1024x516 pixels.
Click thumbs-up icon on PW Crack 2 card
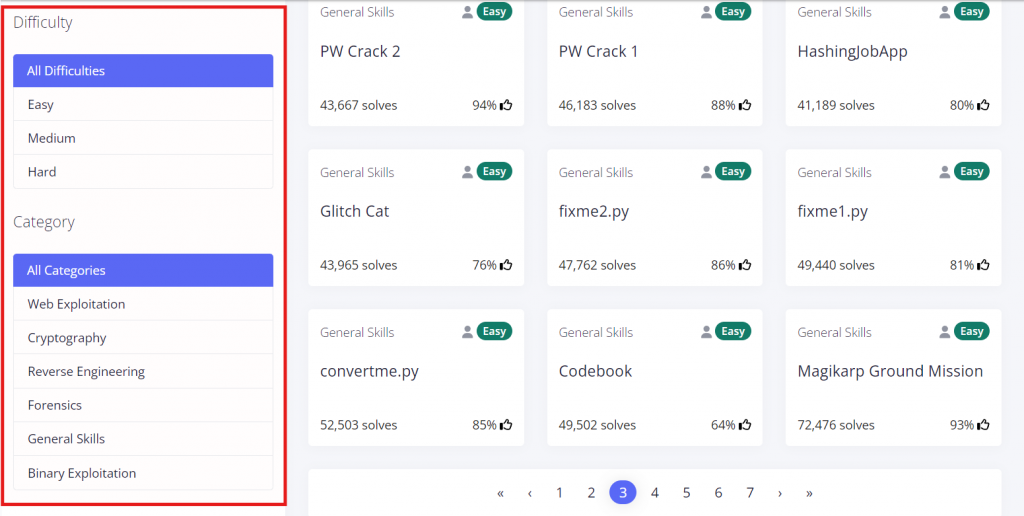coord(506,105)
